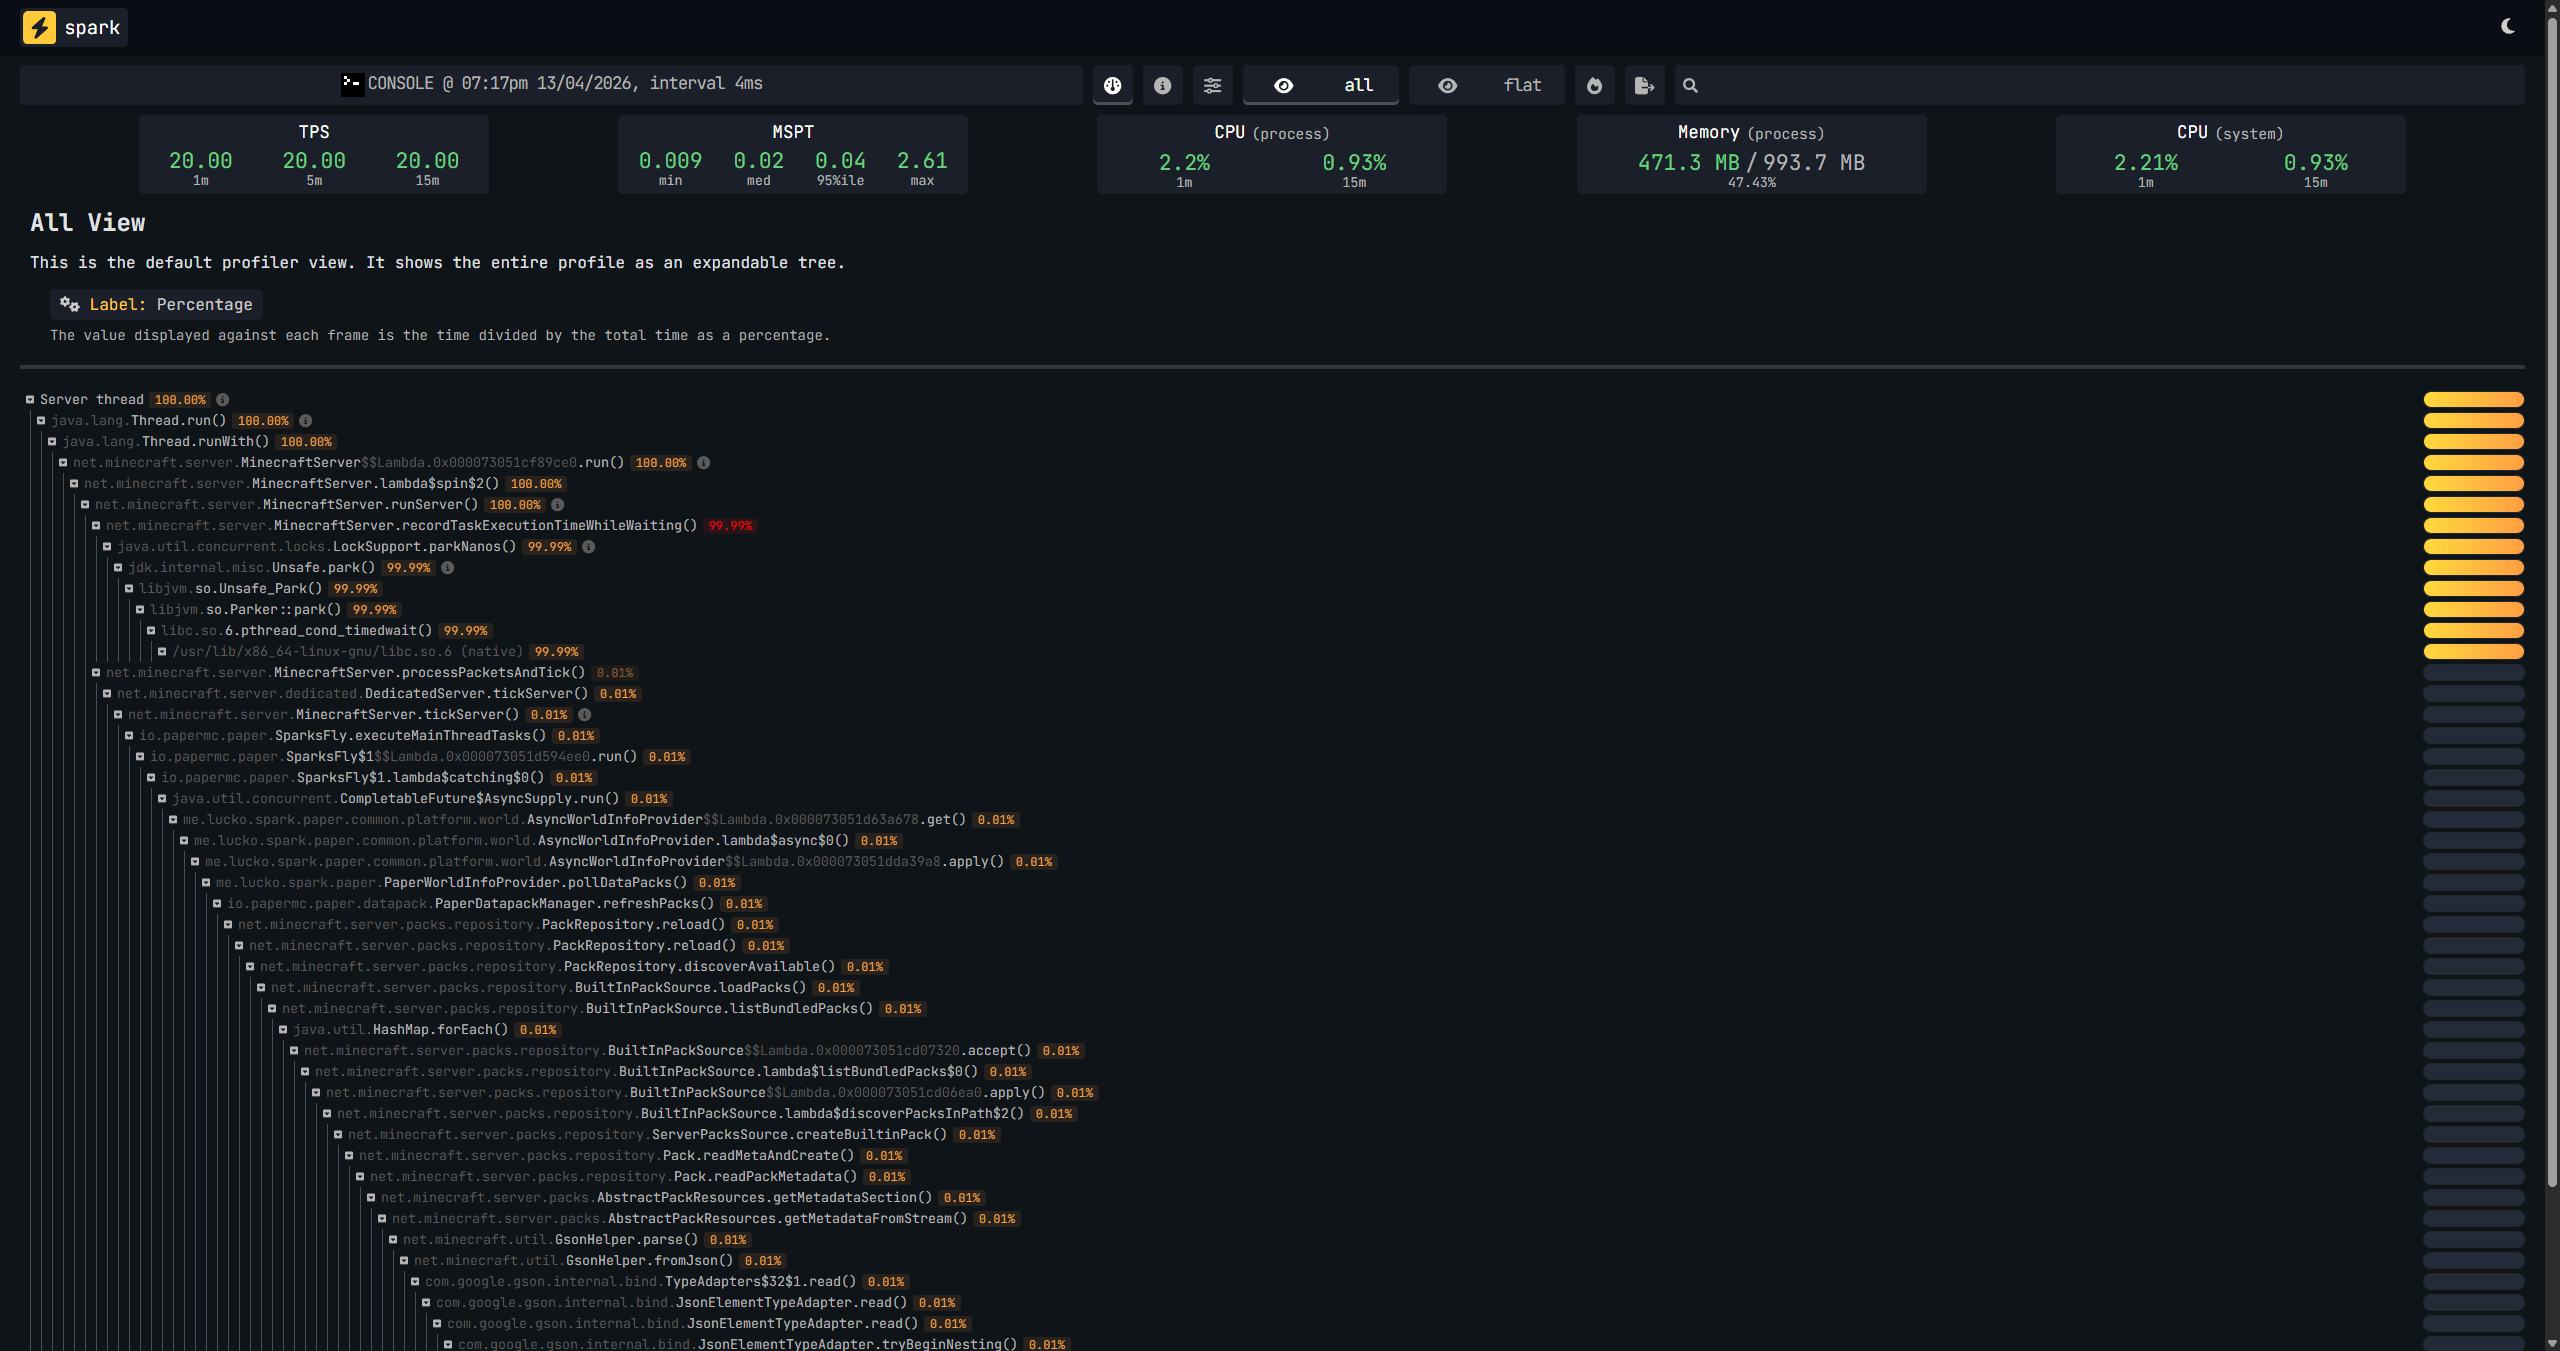Click the export profile icon

coord(1644,86)
